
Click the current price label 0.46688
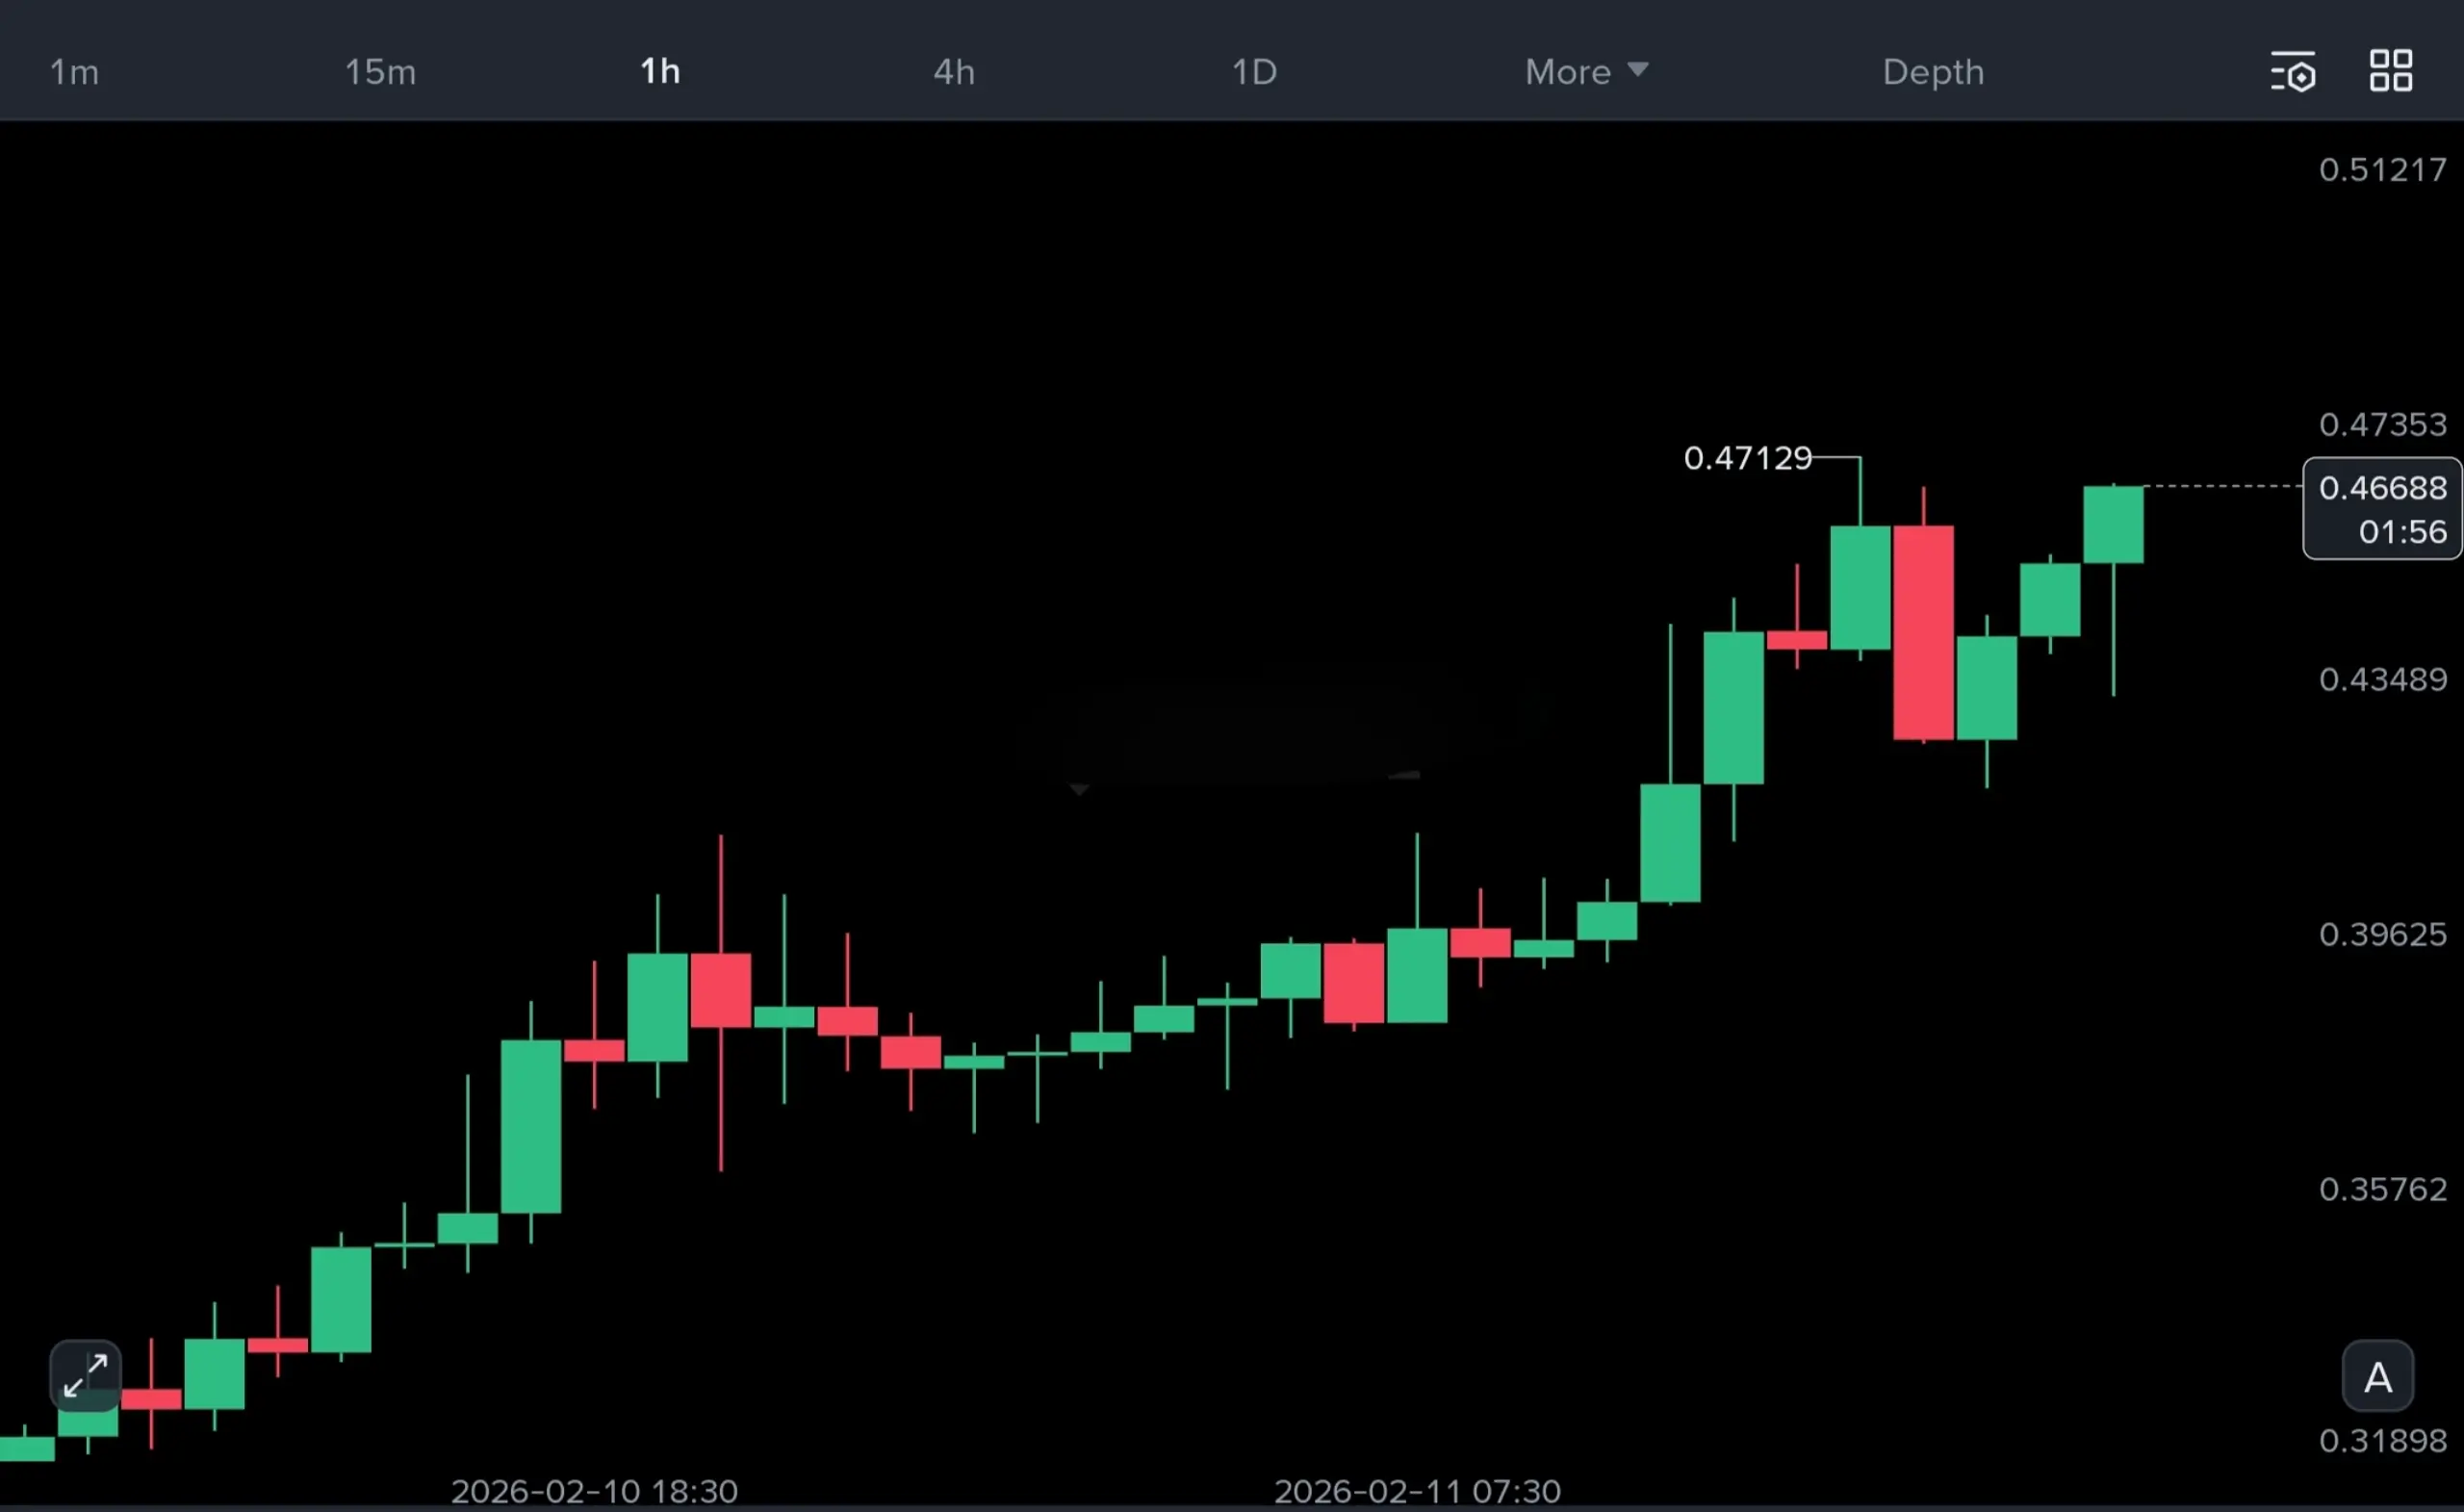tap(2382, 488)
